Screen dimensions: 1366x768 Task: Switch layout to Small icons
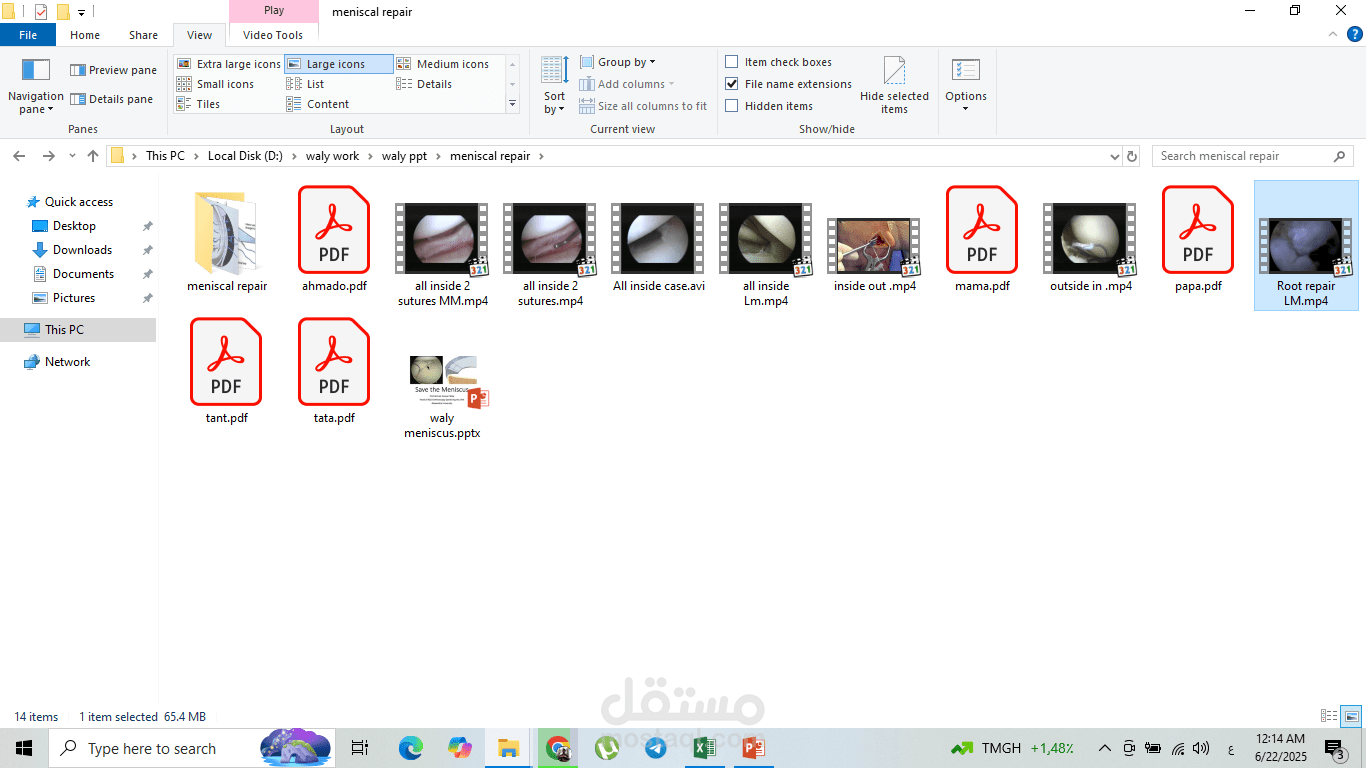point(215,84)
